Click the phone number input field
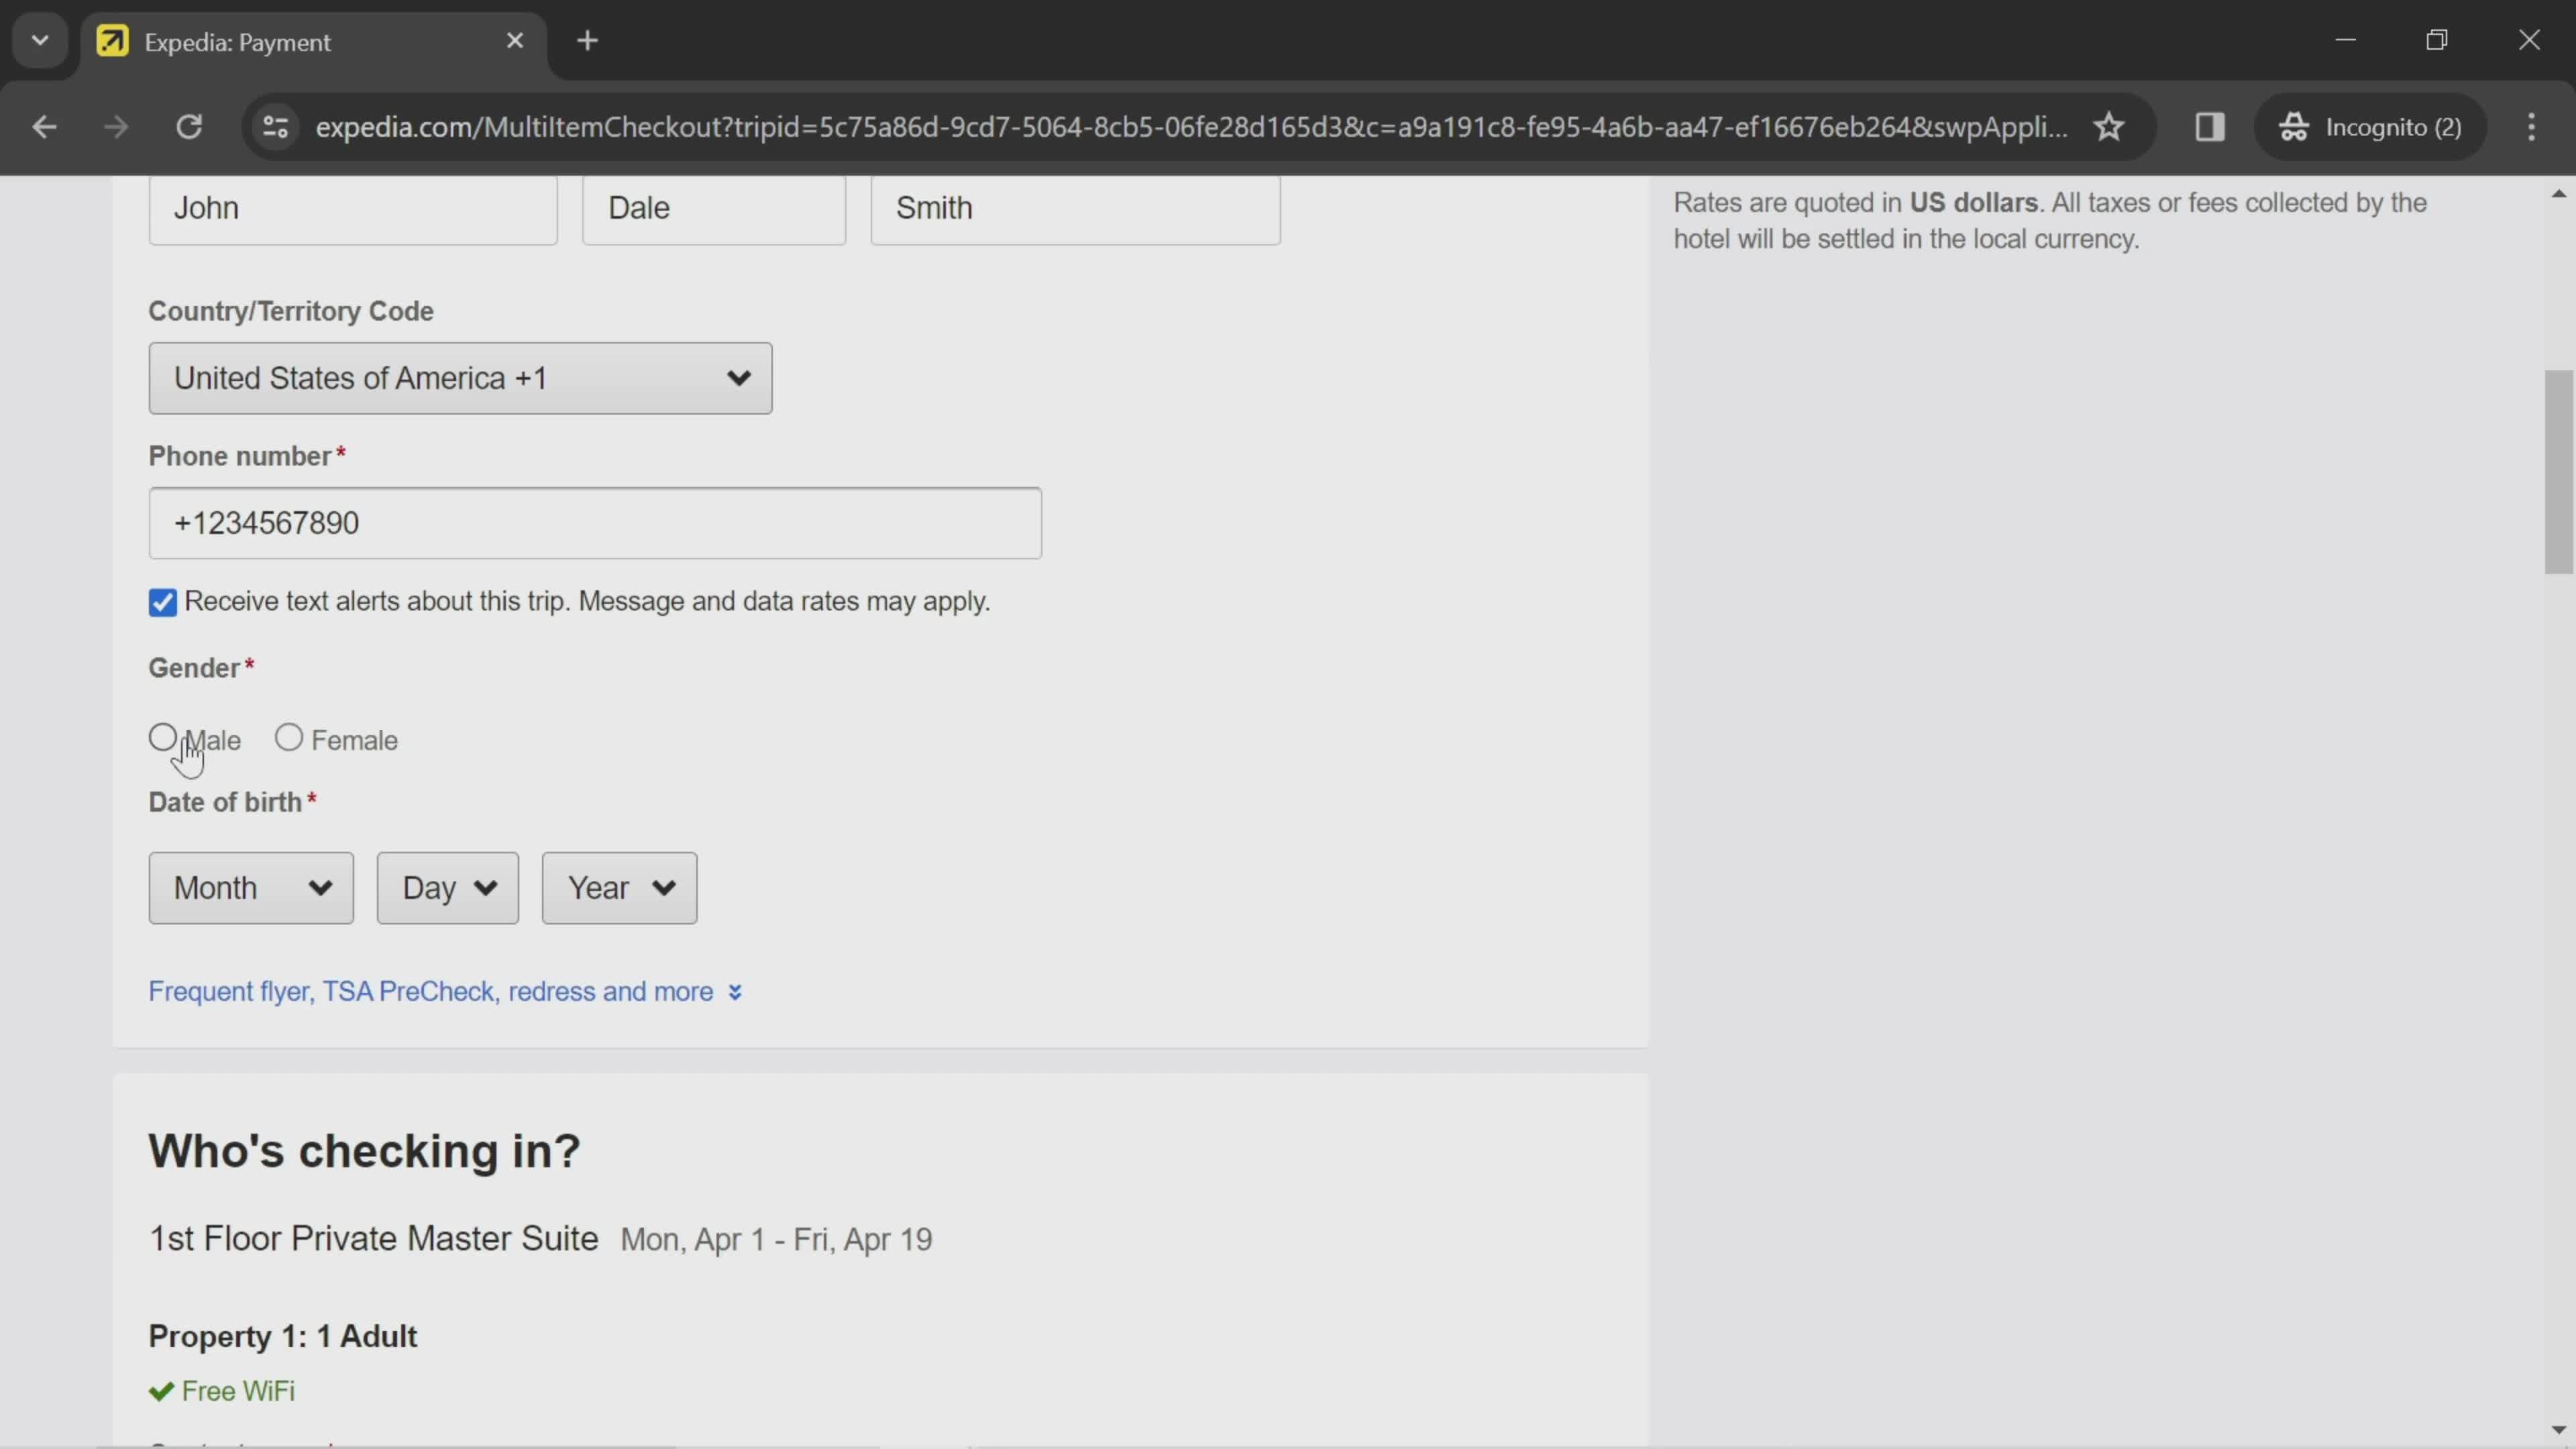 pos(594,522)
